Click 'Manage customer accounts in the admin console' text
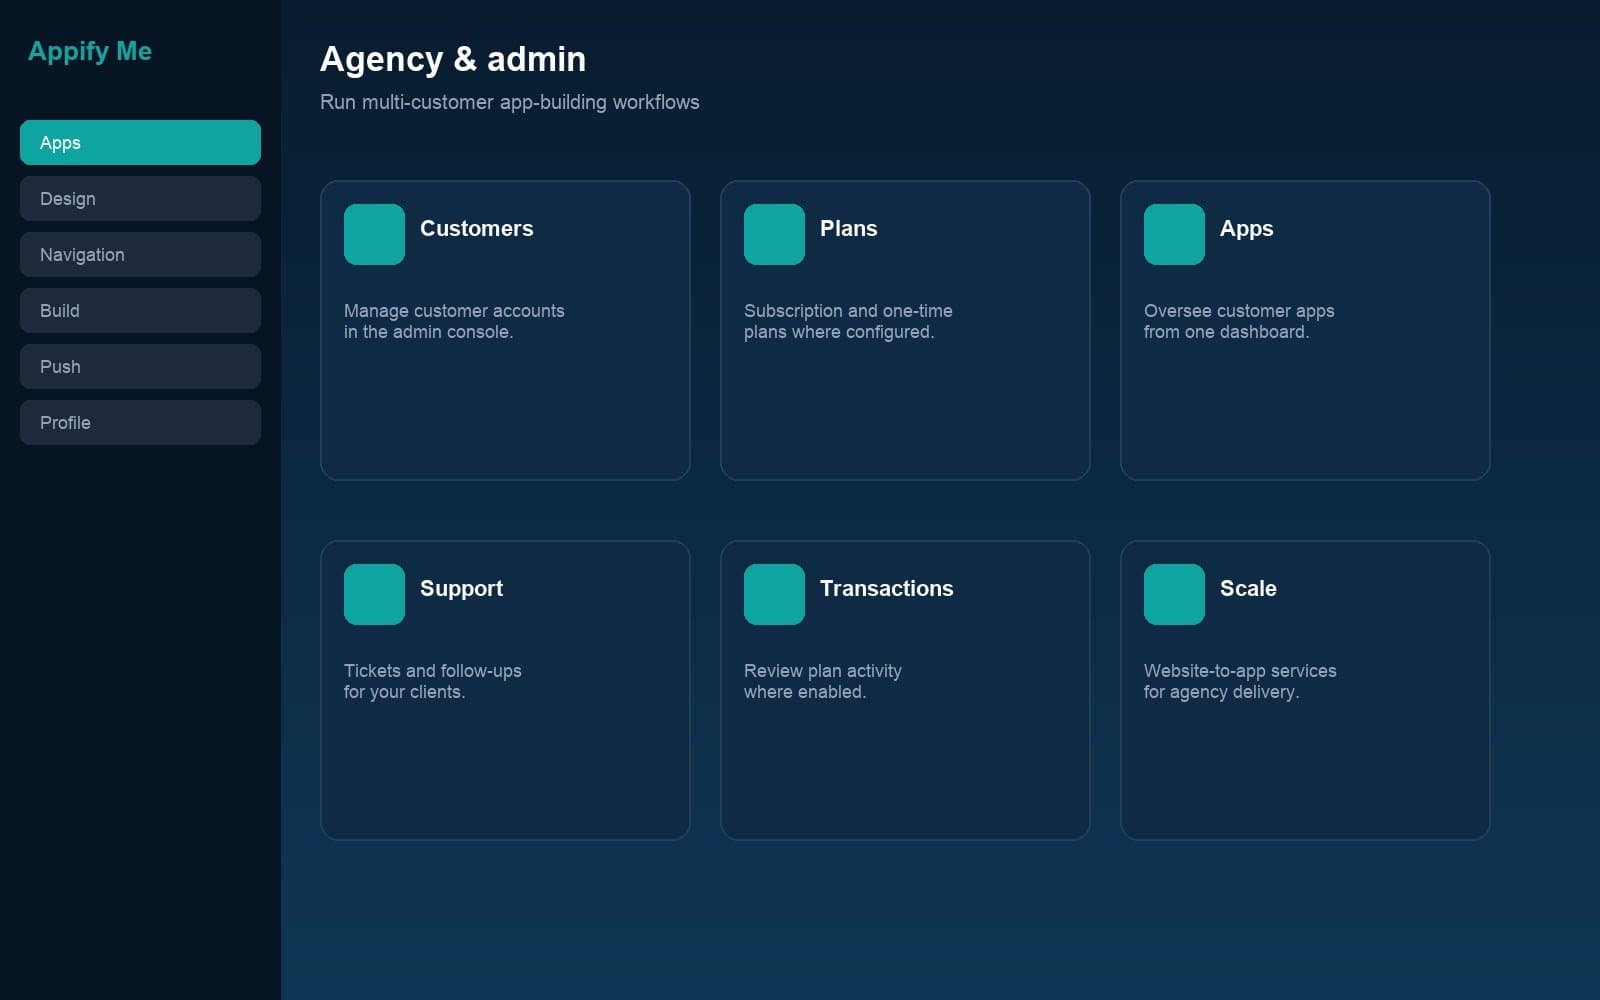 tap(454, 321)
